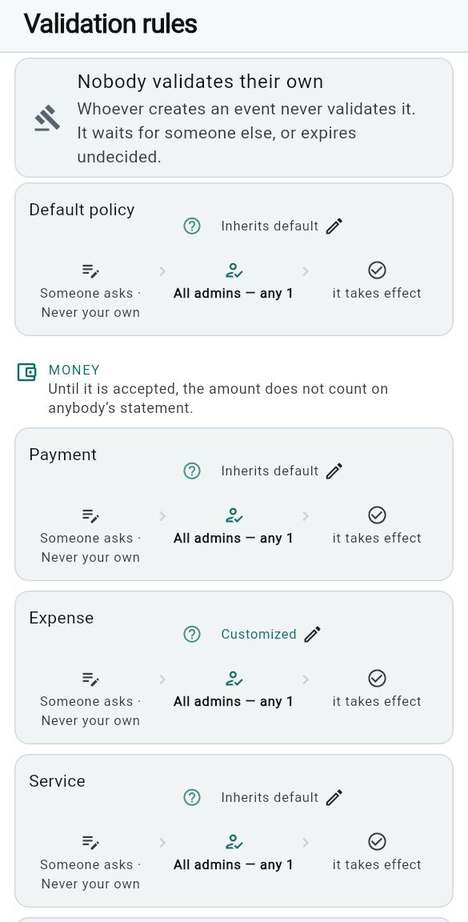Click the request note icon in Service card
Screen dimensions: 468x922
(91, 843)
